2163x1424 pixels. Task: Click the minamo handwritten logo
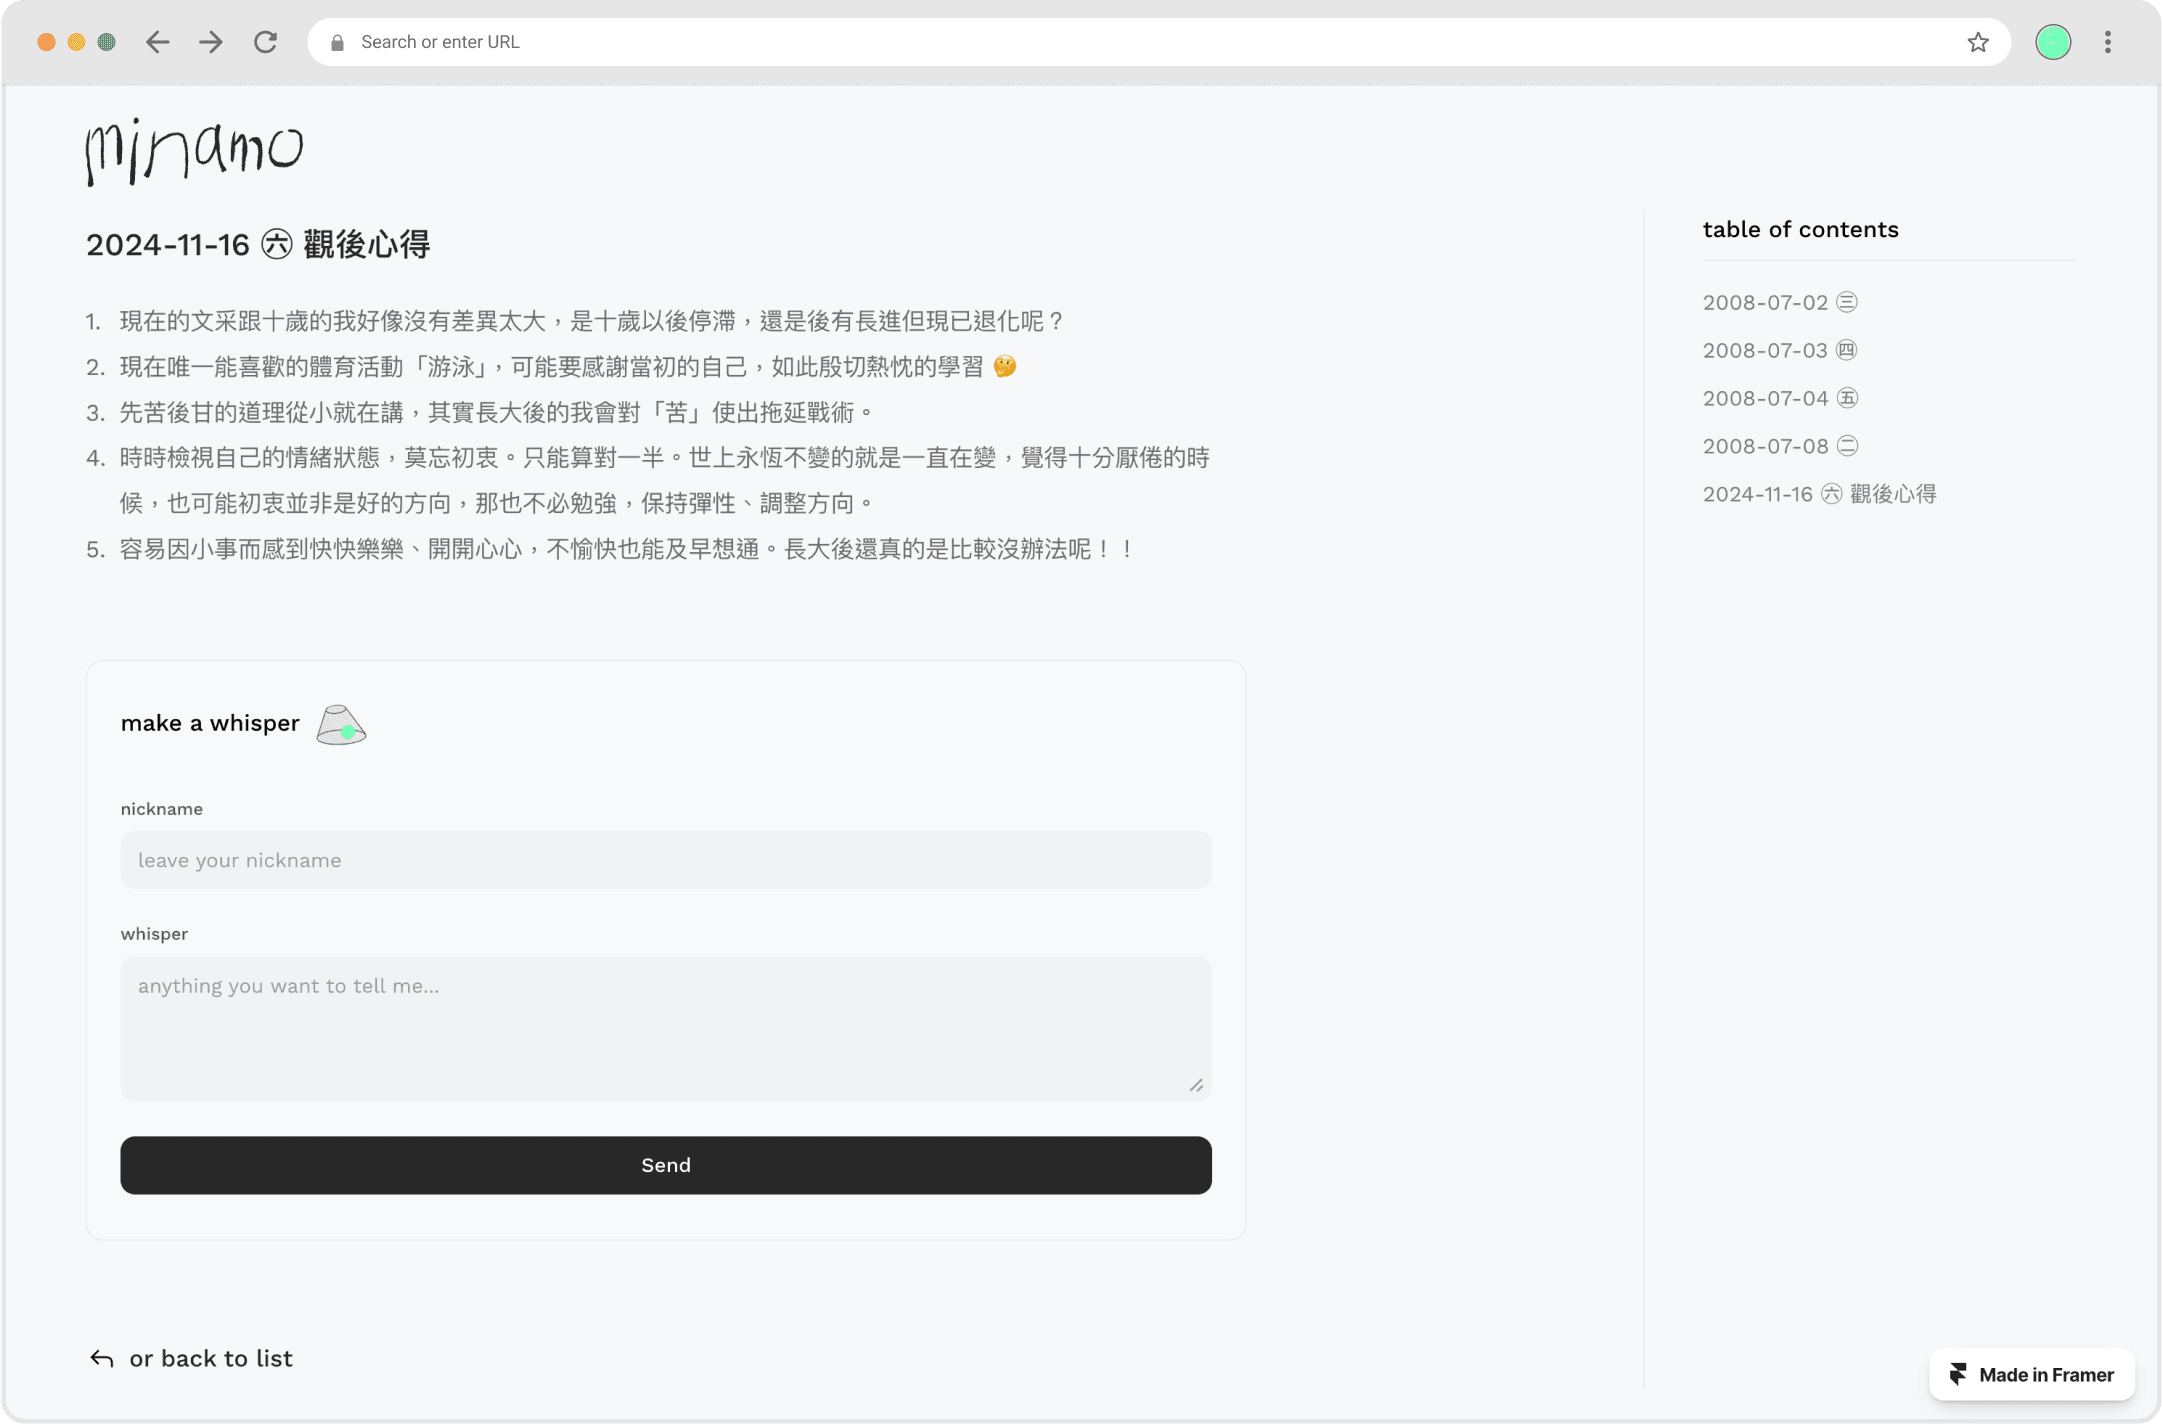pyautogui.click(x=194, y=151)
